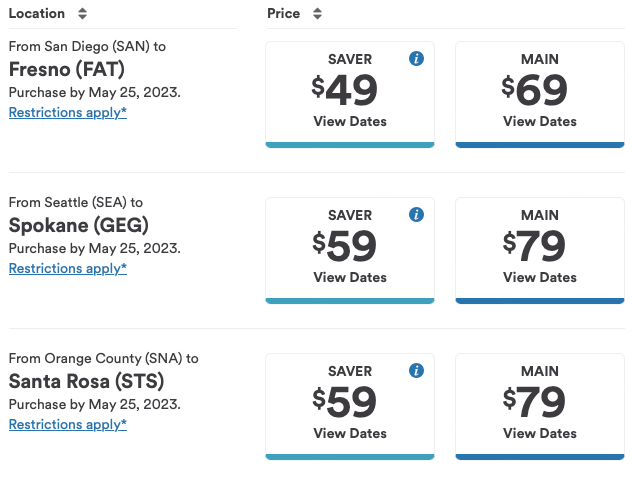Click the Santa Rosa (STS) destination heading

(x=86, y=381)
